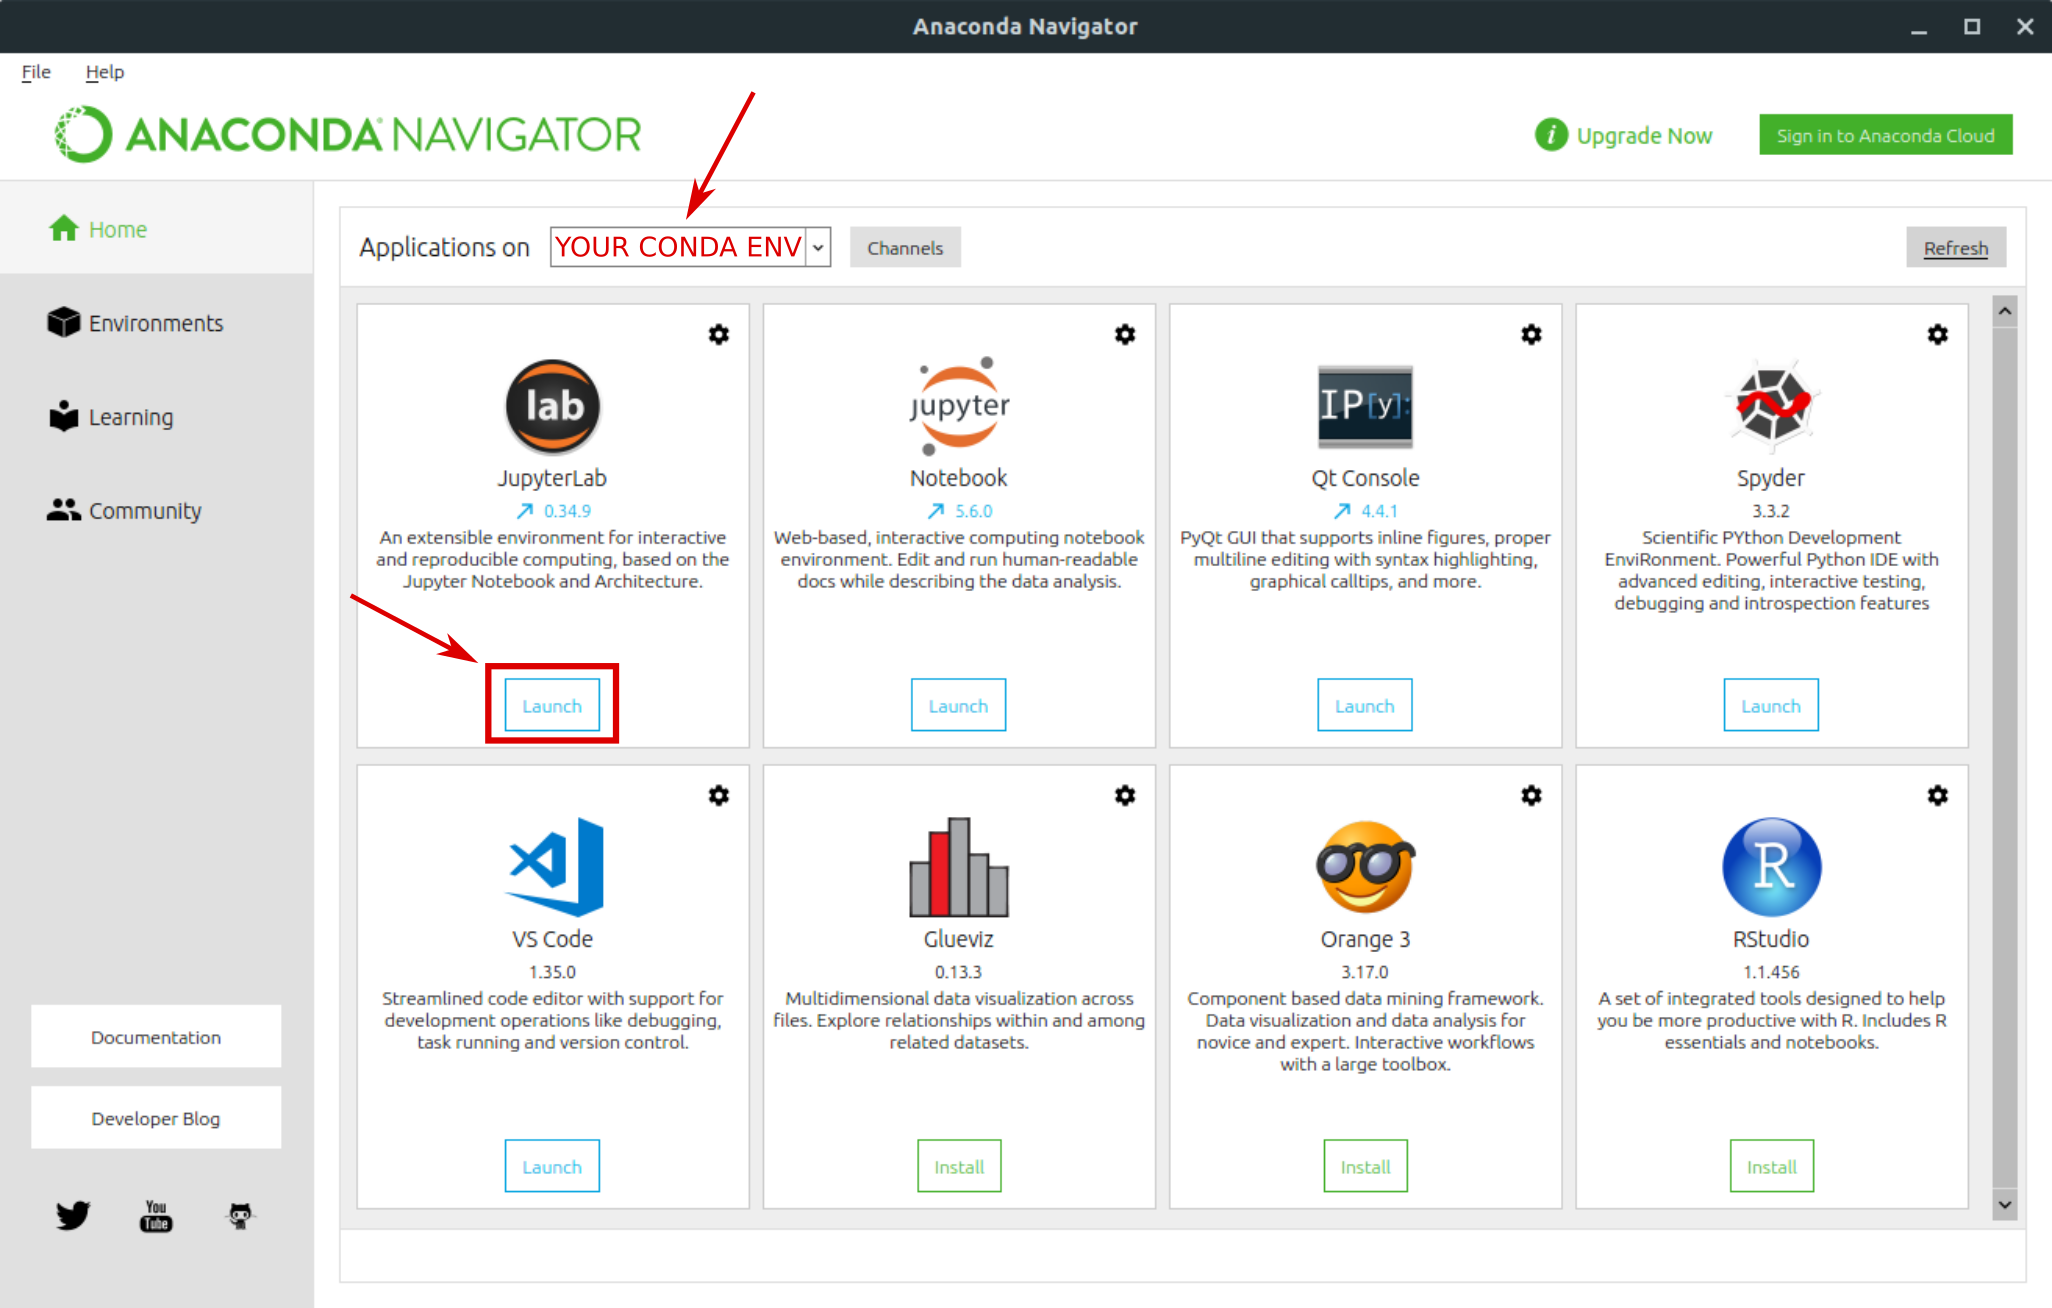Click the JupyterLab version number 0.34.9
The width and height of the screenshot is (2052, 1308).
(567, 511)
